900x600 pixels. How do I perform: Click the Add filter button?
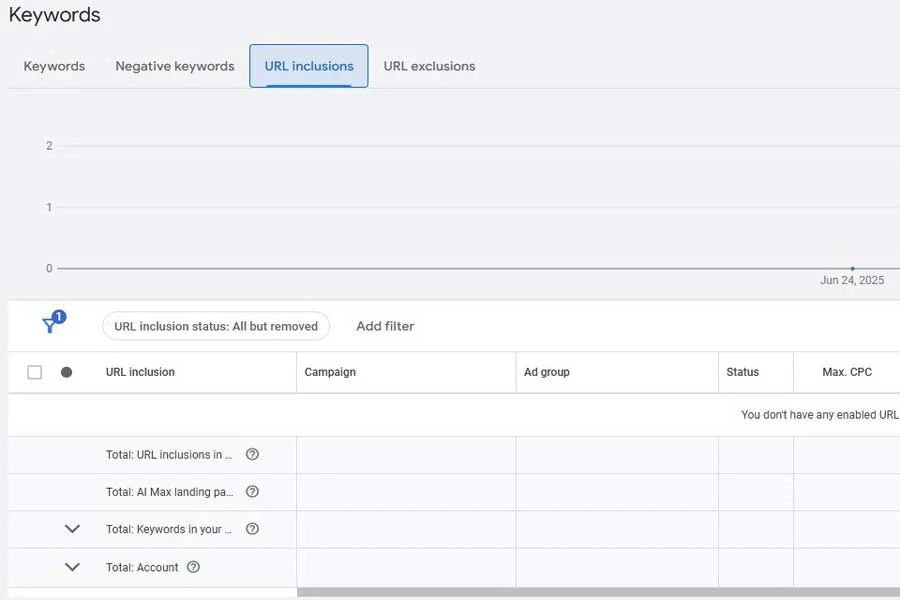tap(385, 326)
